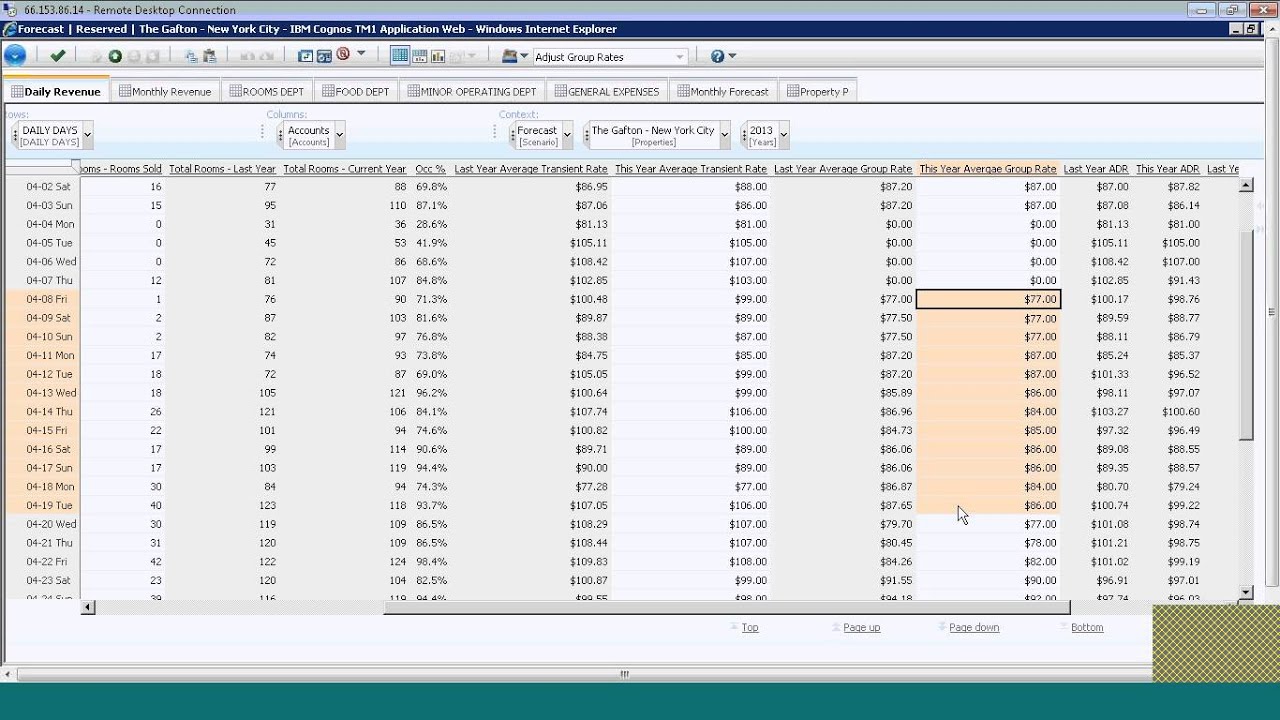Screen dimensions: 1280x720
Task: Click the Occ % column header
Action: click(x=430, y=169)
